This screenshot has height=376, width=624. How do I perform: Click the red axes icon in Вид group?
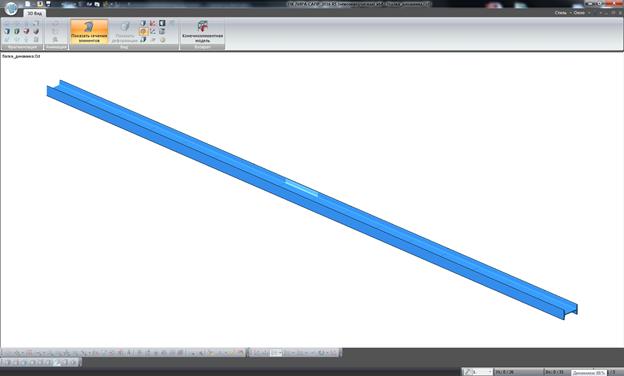coord(153,23)
